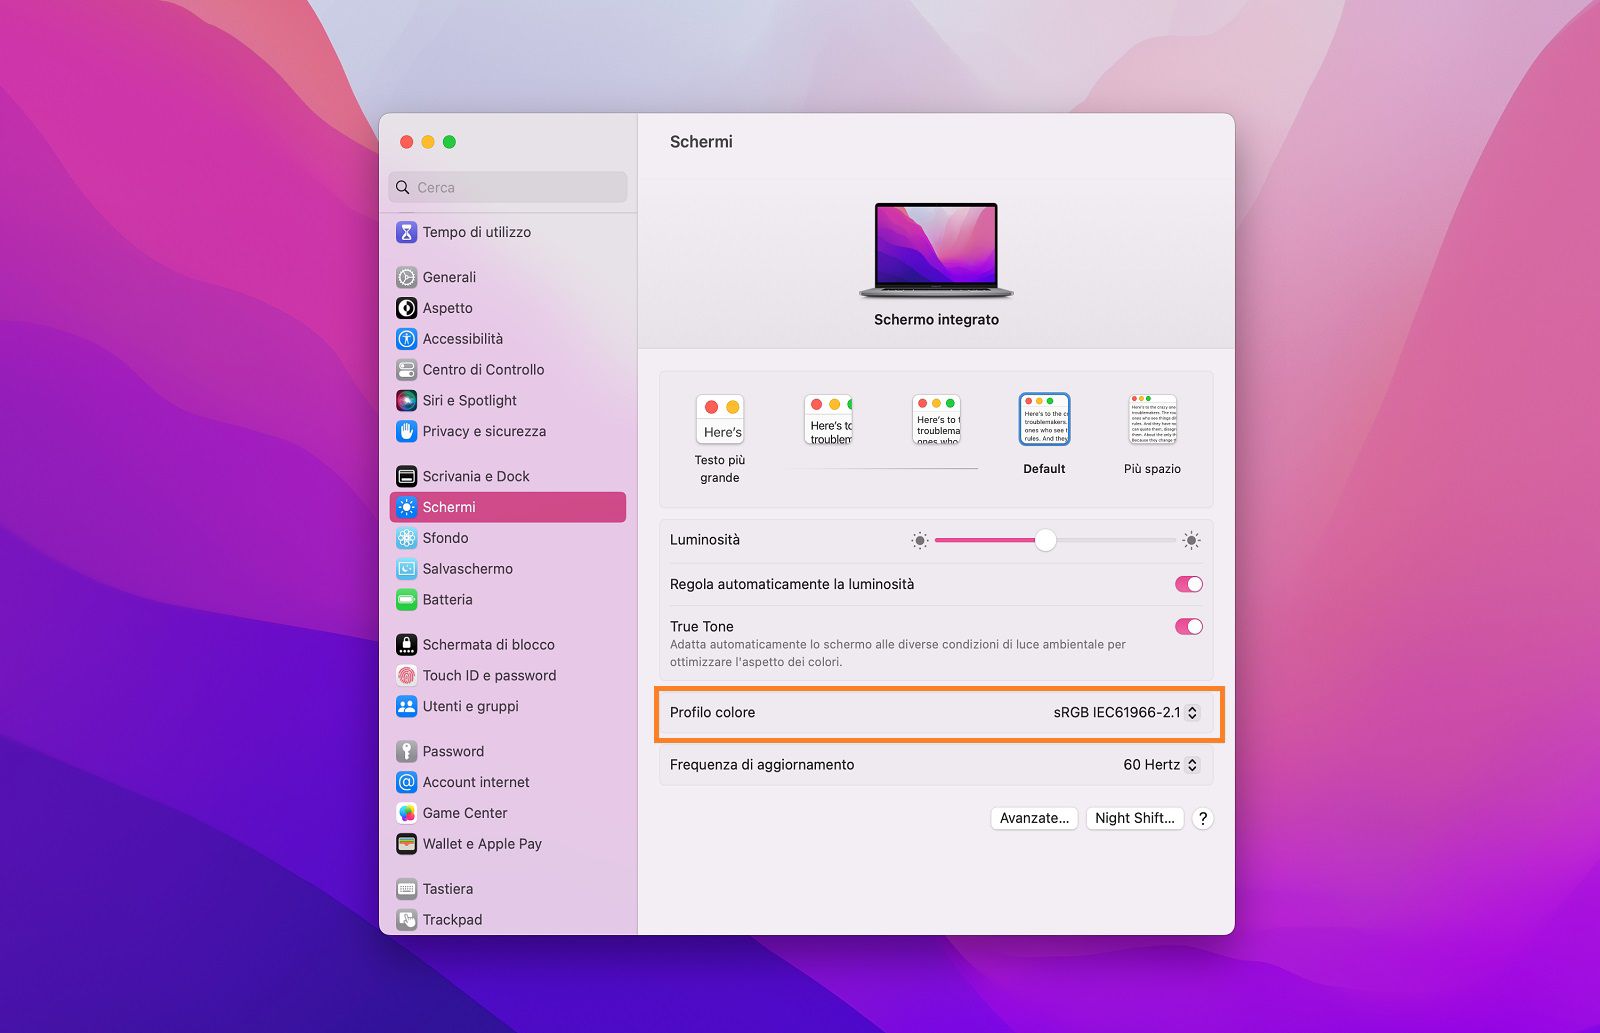Click the Schermata di blocco lock icon
The image size is (1600, 1033).
[x=406, y=645]
